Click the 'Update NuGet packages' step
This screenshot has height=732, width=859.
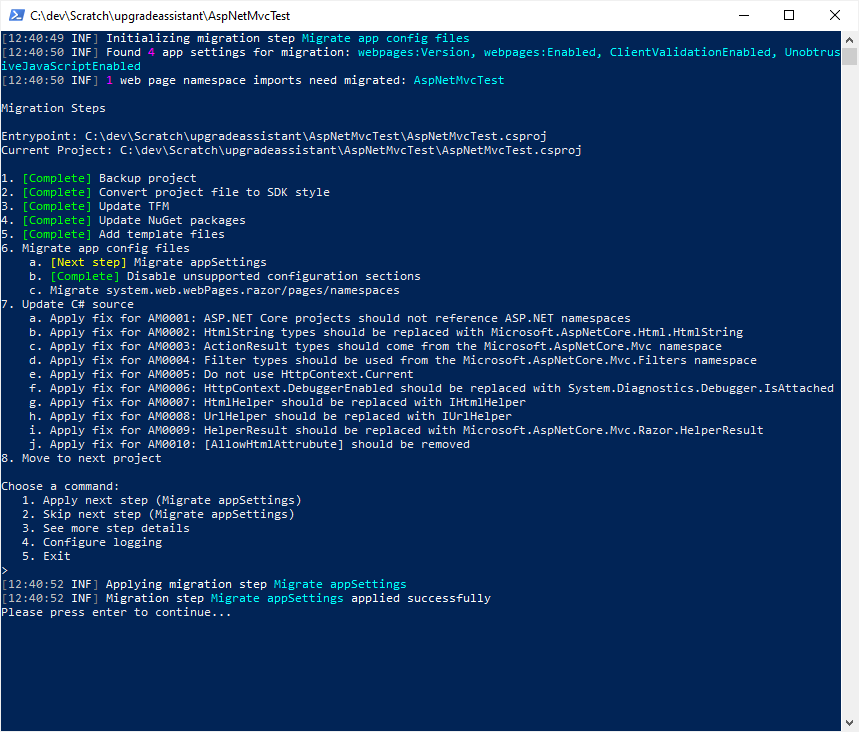tap(171, 220)
